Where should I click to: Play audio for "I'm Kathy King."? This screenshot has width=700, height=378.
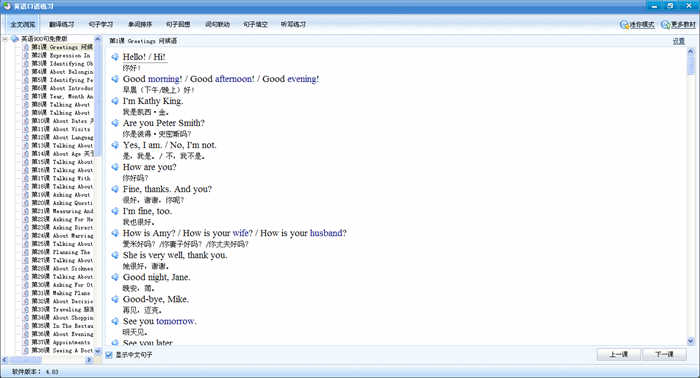[115, 101]
